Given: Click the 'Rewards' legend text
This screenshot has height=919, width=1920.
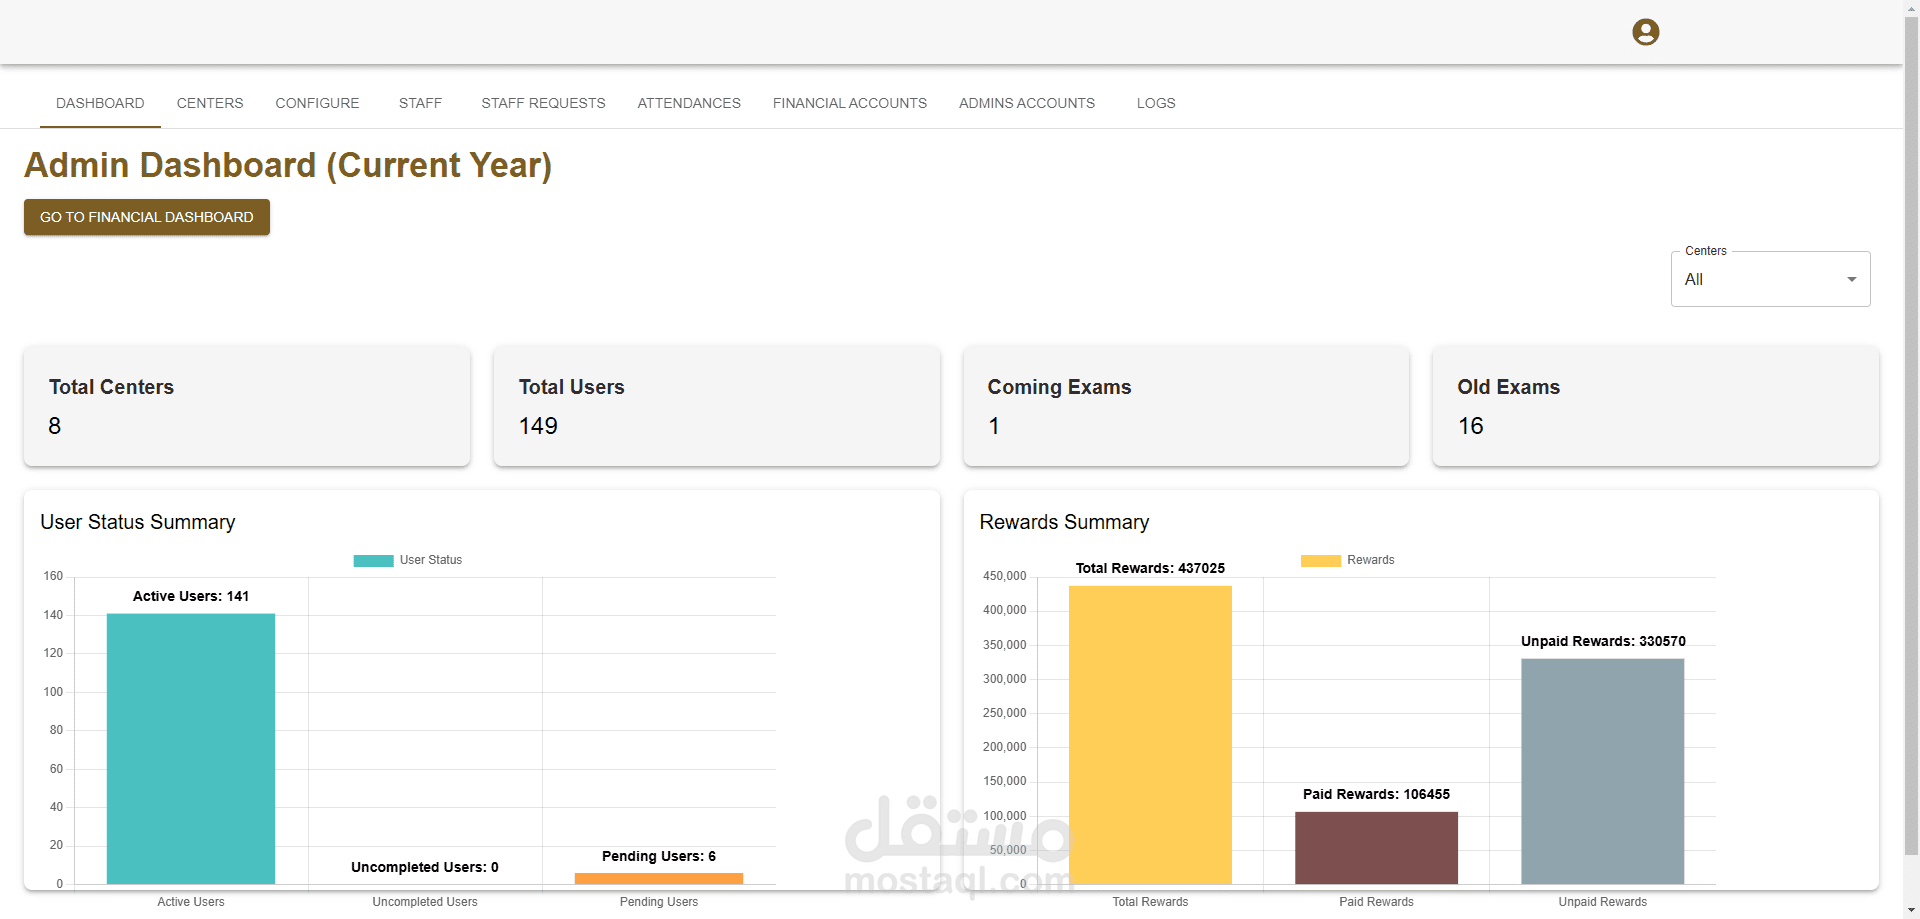Looking at the screenshot, I should pyautogui.click(x=1370, y=560).
